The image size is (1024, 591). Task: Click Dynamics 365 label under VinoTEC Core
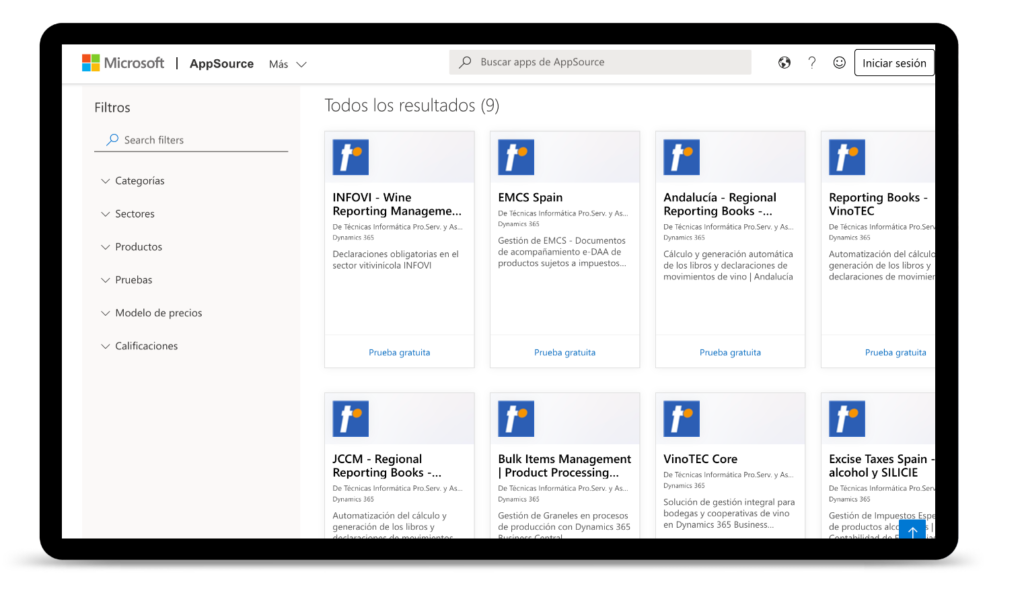[684, 486]
